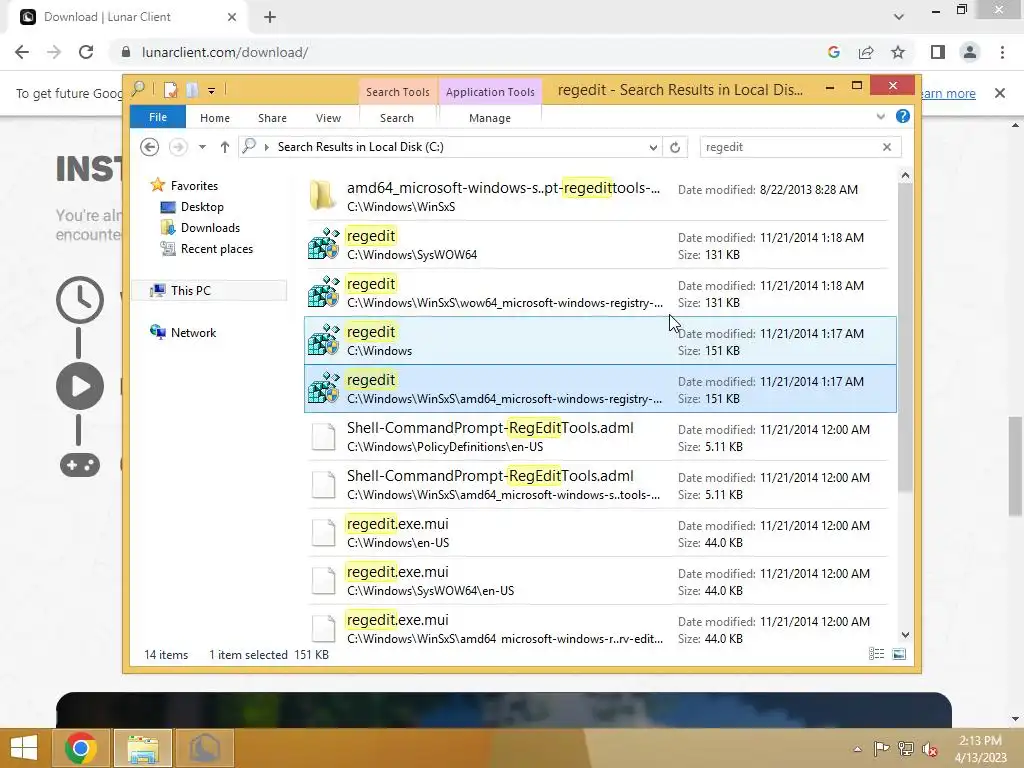Open Chrome side panel
This screenshot has width=1024, height=768.
point(938,52)
